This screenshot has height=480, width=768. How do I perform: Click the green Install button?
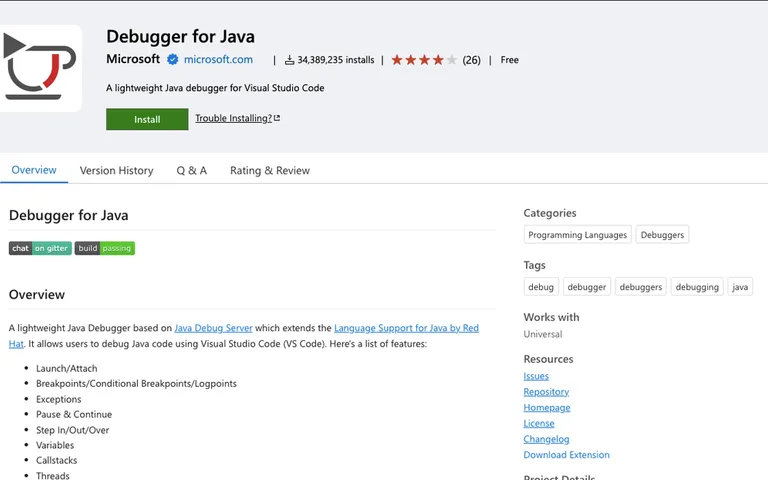(x=147, y=119)
